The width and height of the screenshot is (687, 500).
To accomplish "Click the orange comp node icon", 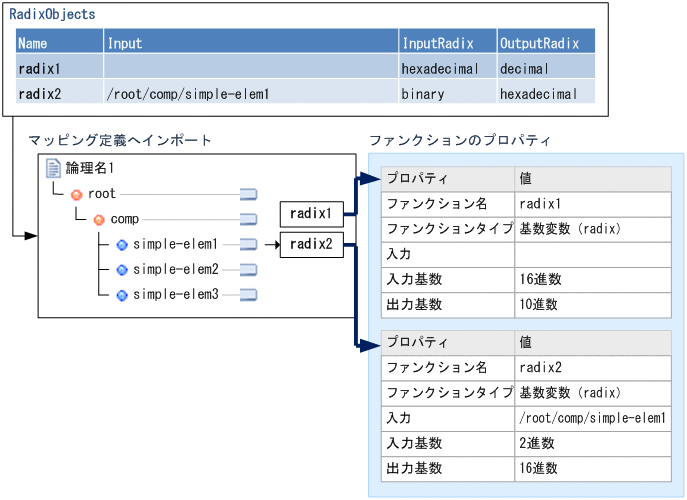I will (99, 220).
